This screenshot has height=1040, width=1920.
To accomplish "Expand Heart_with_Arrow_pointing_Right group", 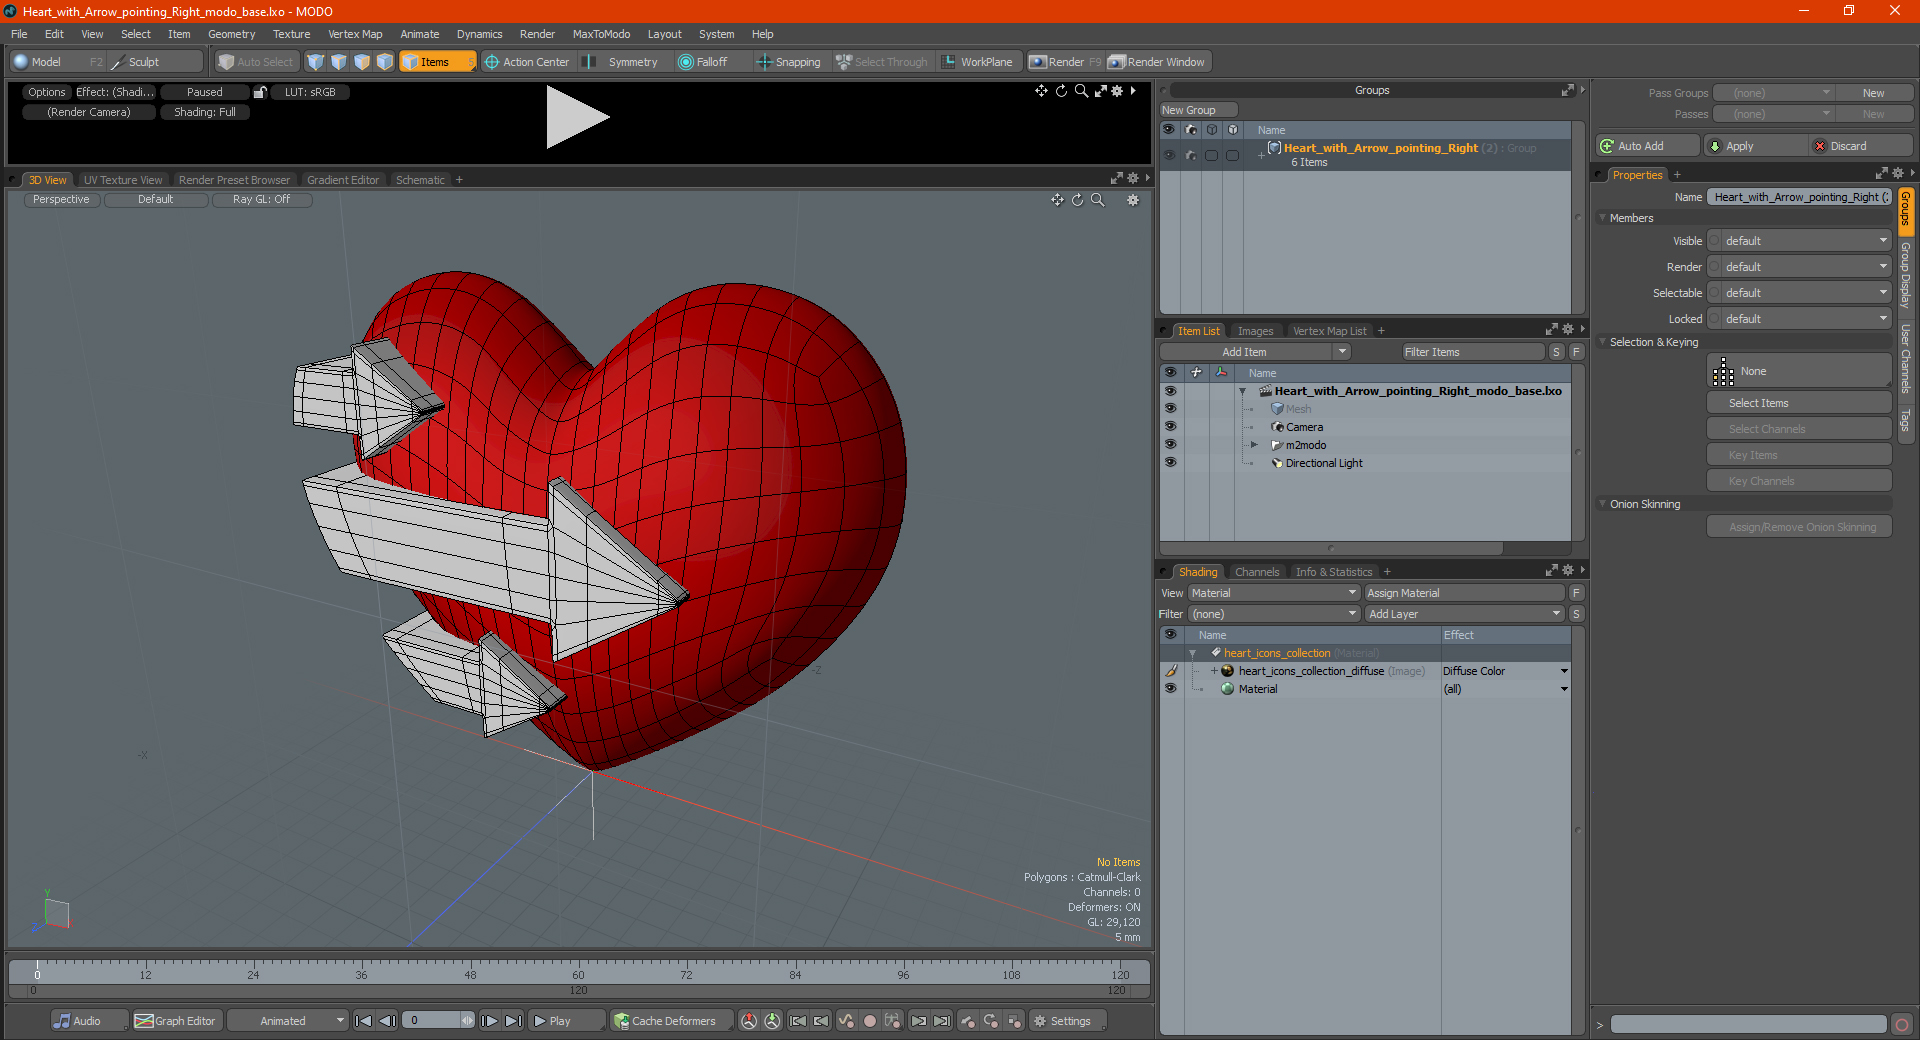I will [x=1261, y=156].
